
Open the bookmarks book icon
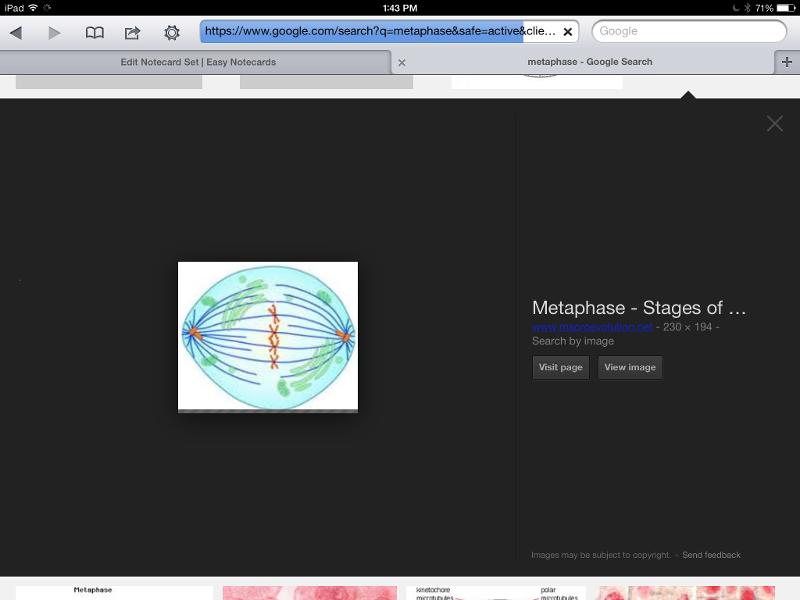(x=94, y=32)
